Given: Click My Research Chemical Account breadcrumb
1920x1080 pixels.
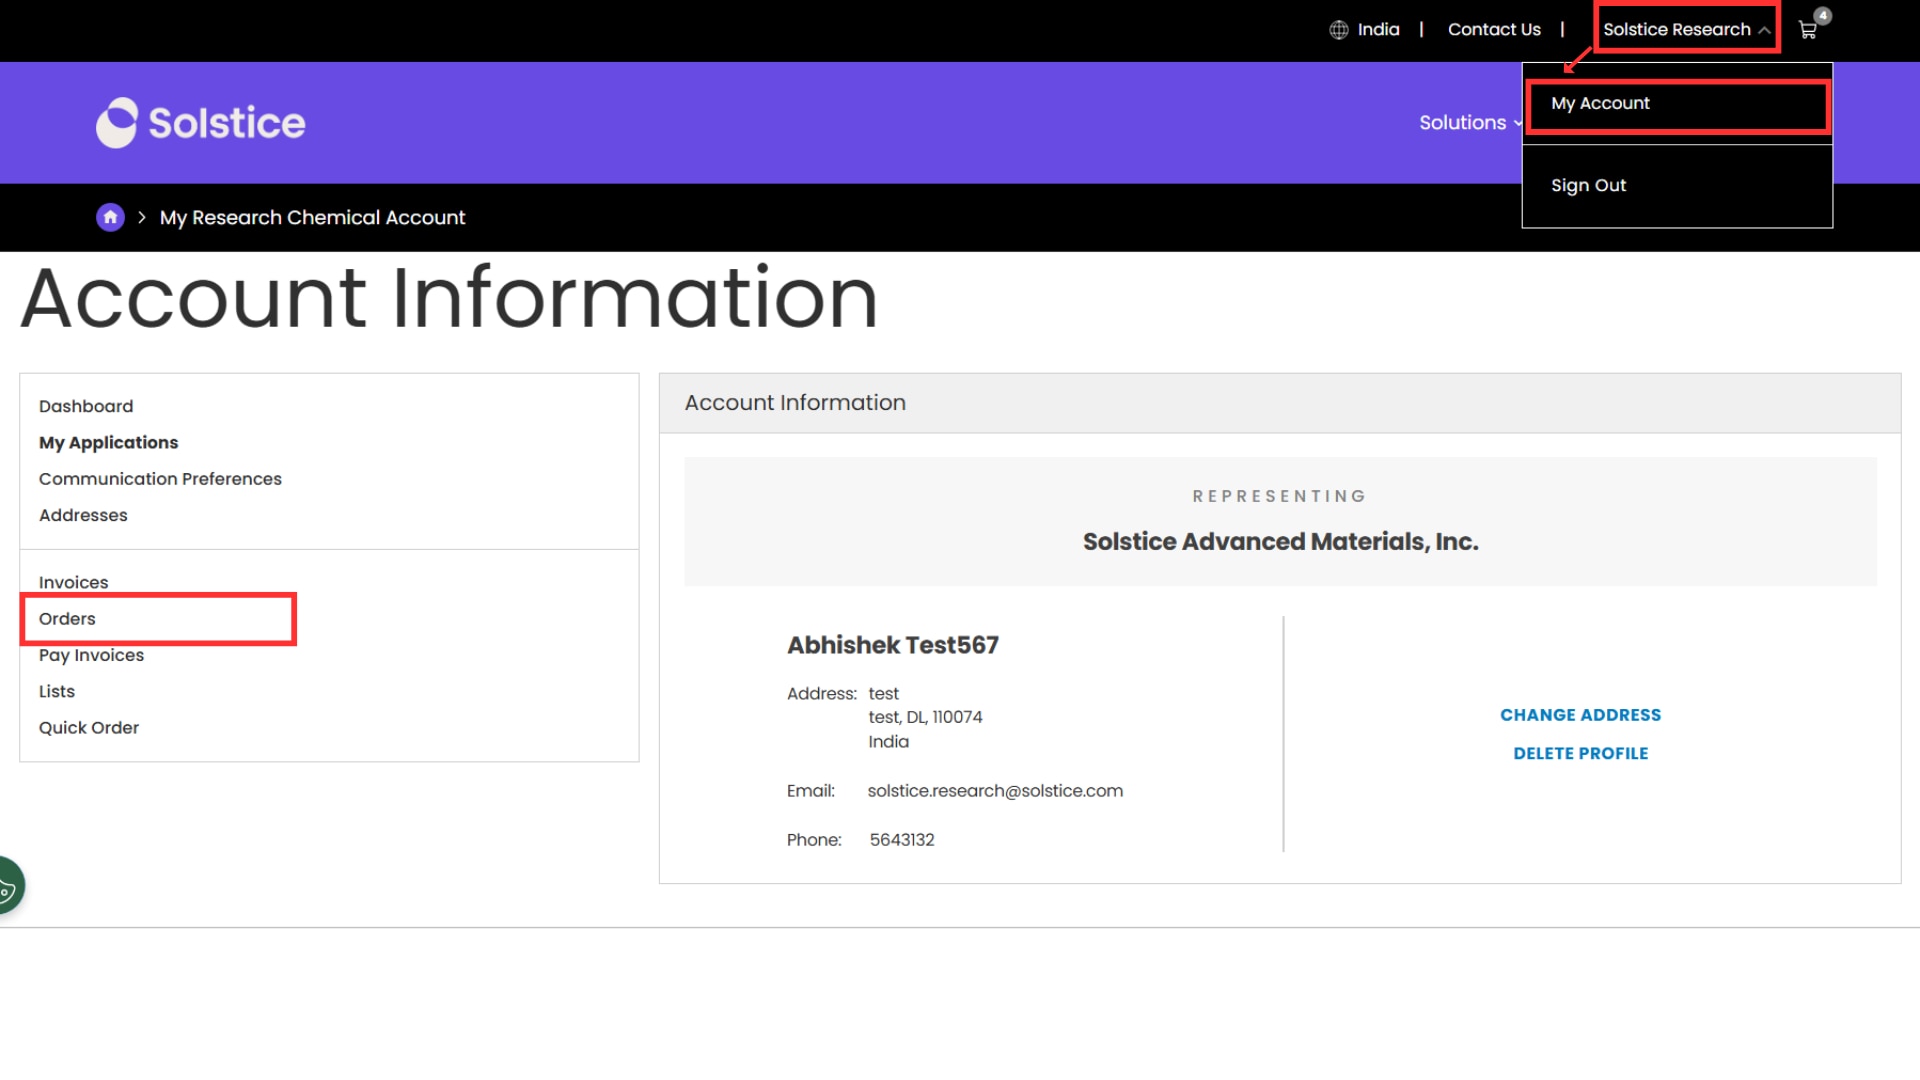Looking at the screenshot, I should point(312,218).
